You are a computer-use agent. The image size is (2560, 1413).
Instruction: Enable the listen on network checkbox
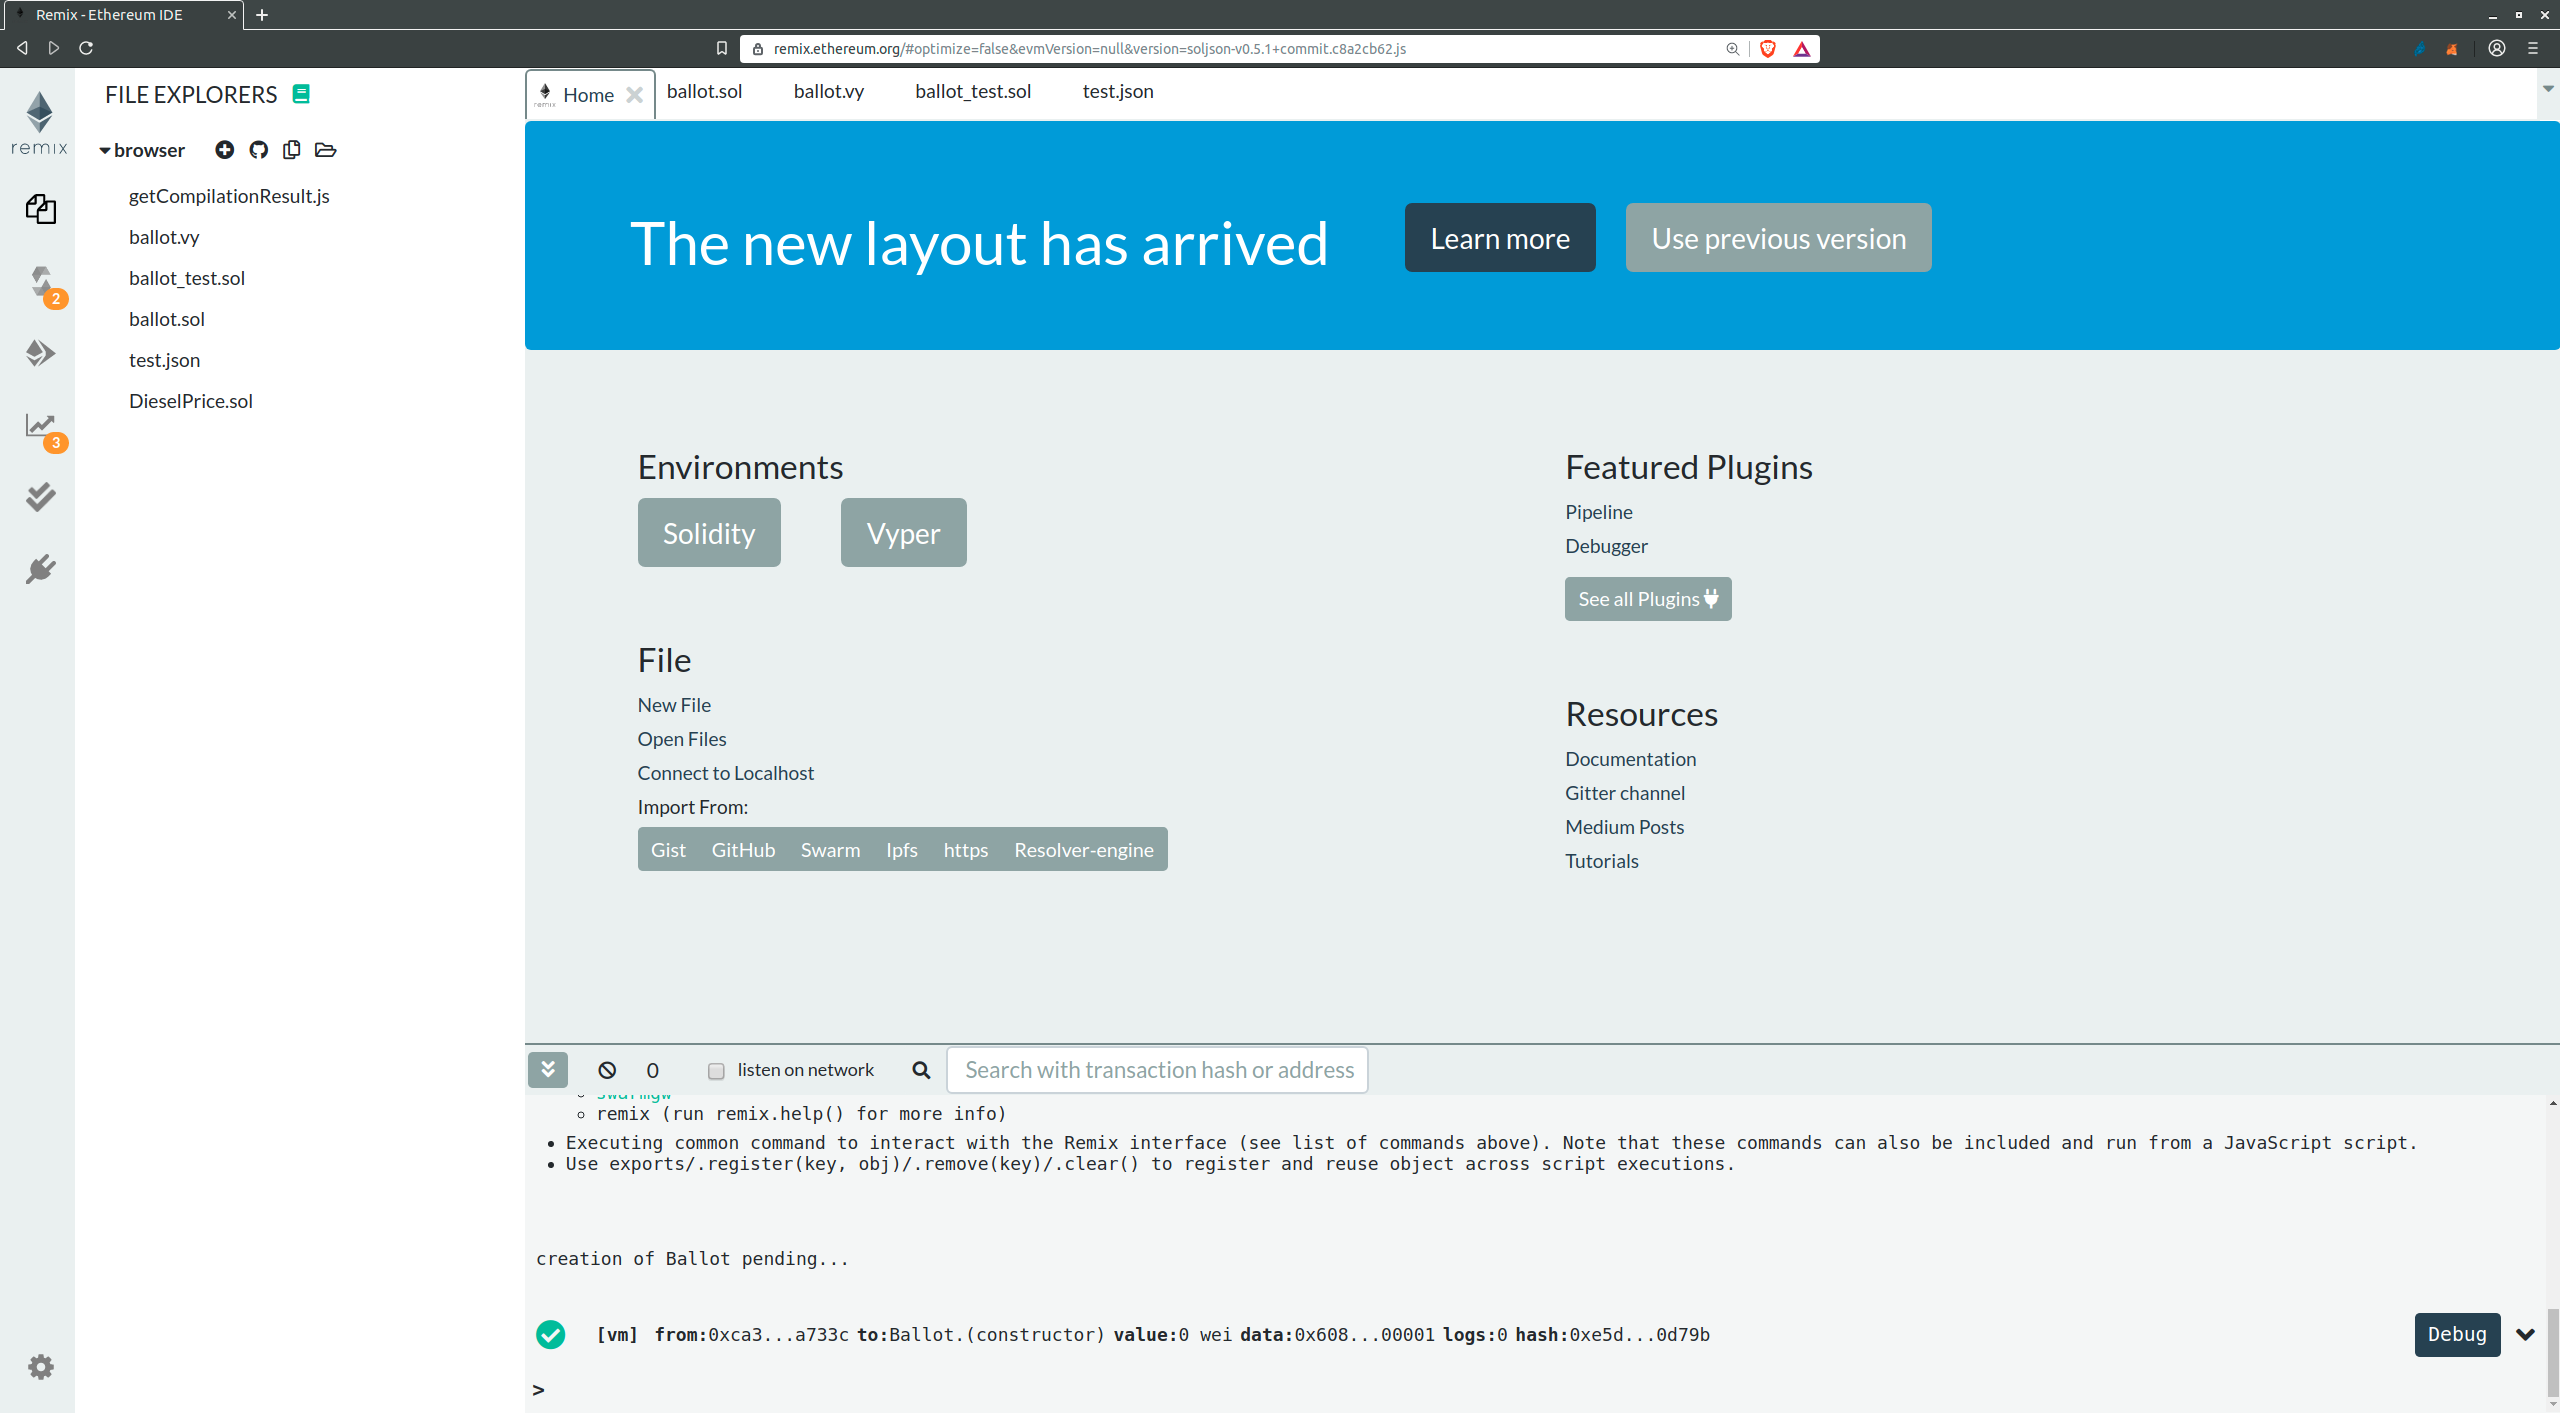tap(716, 1071)
